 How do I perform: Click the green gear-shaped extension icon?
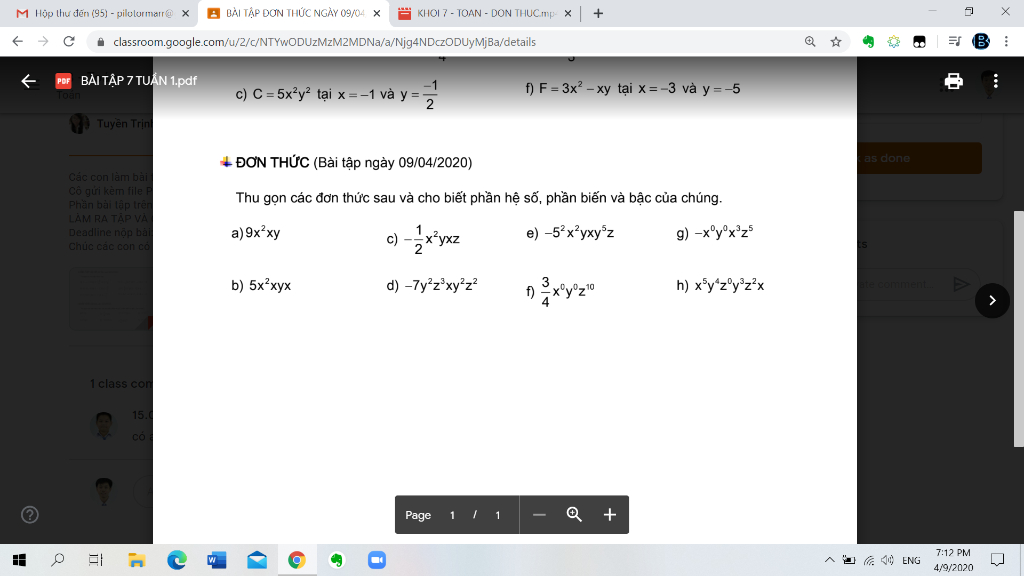click(x=893, y=42)
